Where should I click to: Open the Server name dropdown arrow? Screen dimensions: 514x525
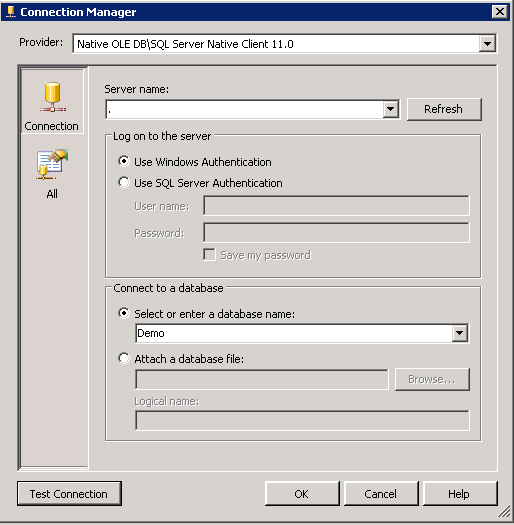(x=390, y=109)
